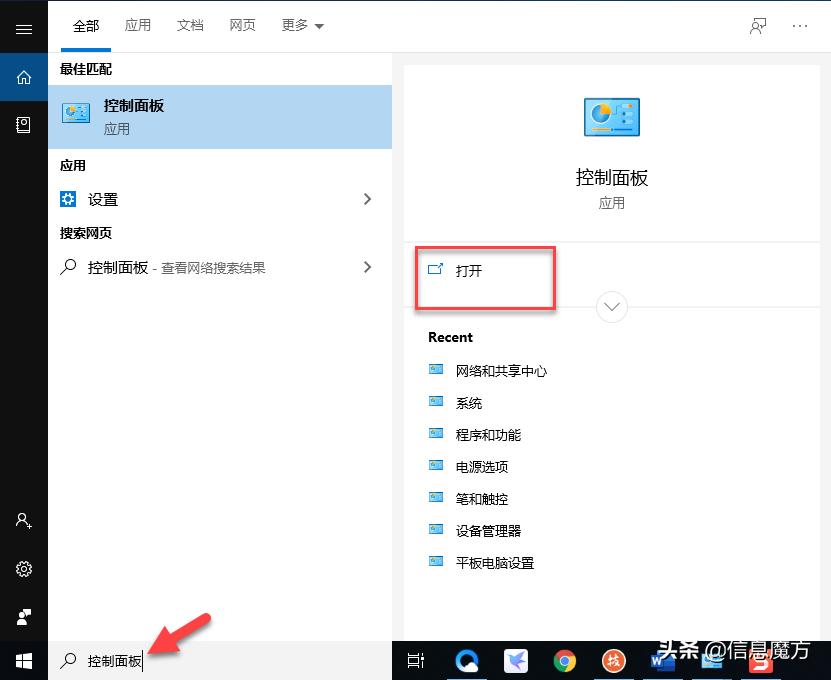Viewport: 831px width, 680px height.
Task: Open search journal icon in left sidebar
Action: [x=24, y=125]
